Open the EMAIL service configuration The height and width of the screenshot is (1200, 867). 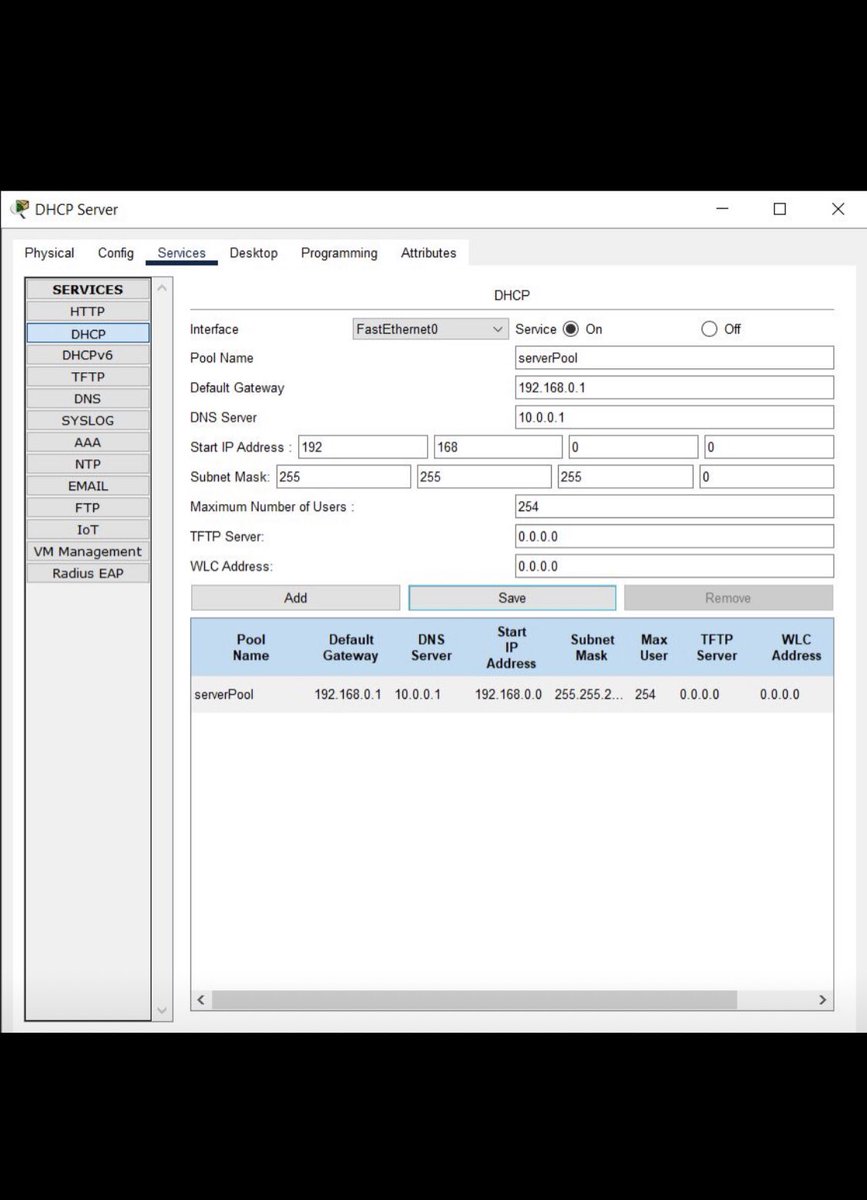tap(87, 485)
